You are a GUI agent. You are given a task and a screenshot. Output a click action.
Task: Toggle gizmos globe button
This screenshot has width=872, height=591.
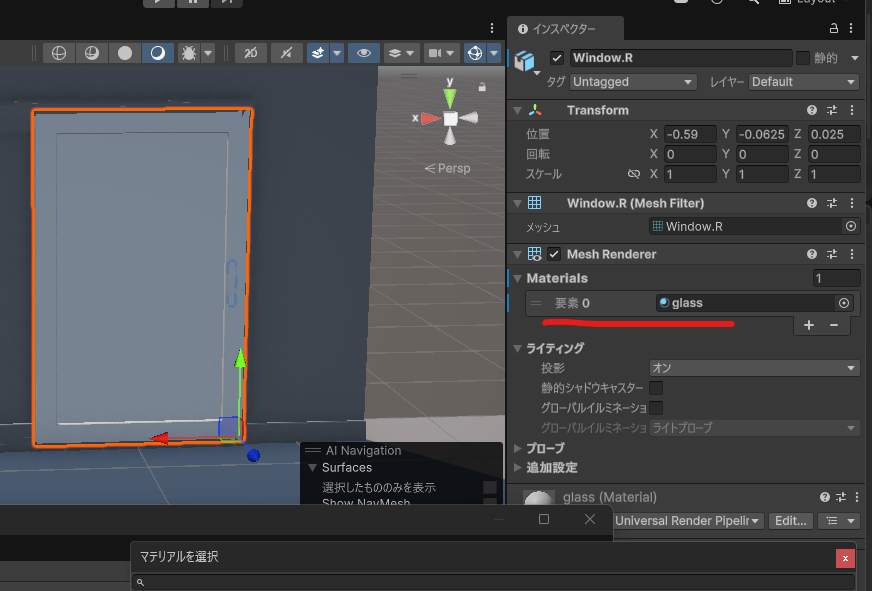(x=475, y=53)
